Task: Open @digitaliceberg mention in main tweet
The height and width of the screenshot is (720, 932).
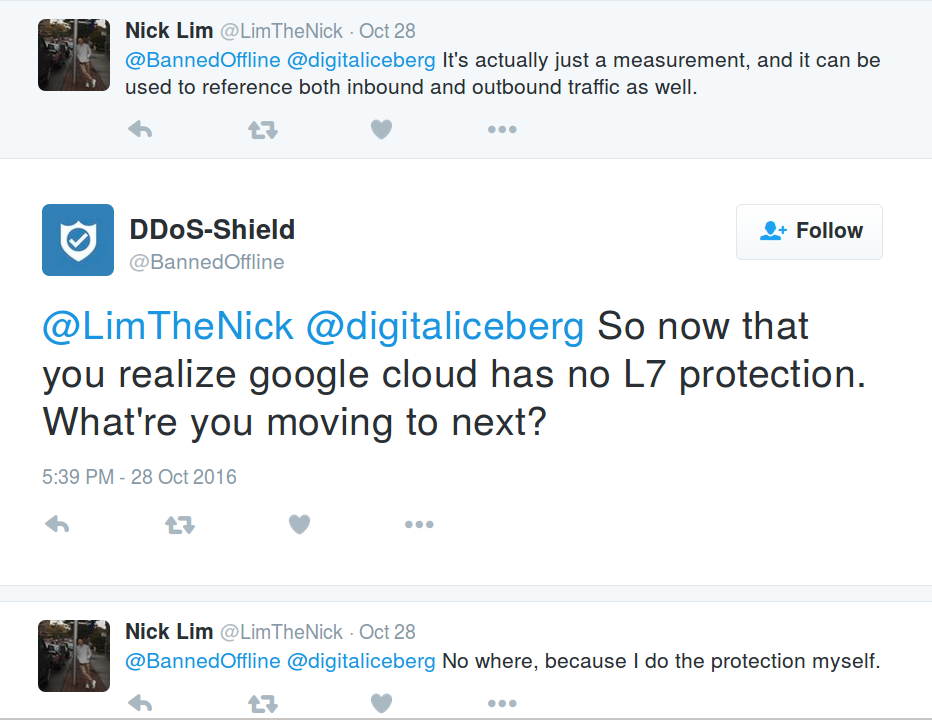Action: 445,326
